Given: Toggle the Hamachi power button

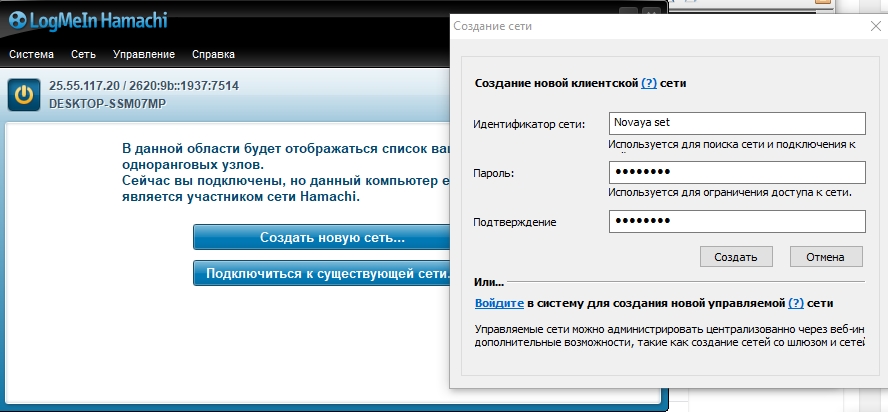Looking at the screenshot, I should pos(24,95).
